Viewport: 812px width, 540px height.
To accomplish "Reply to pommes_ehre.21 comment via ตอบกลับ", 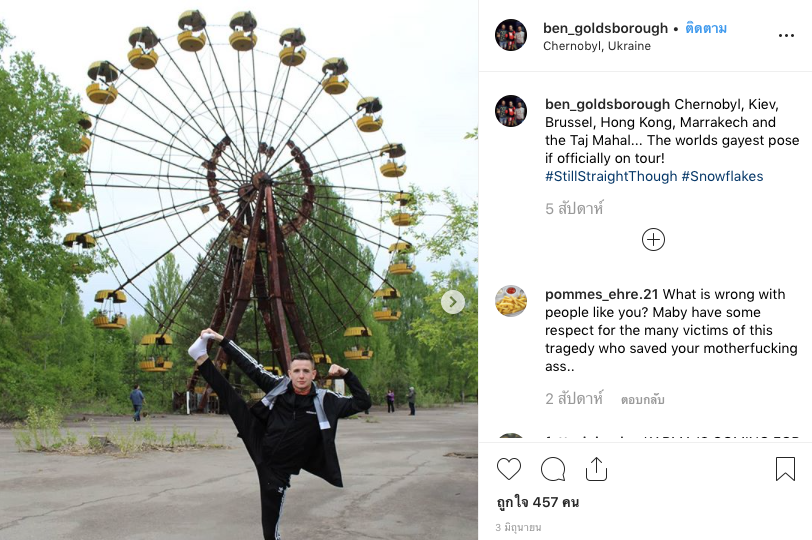I will pyautogui.click(x=642, y=400).
